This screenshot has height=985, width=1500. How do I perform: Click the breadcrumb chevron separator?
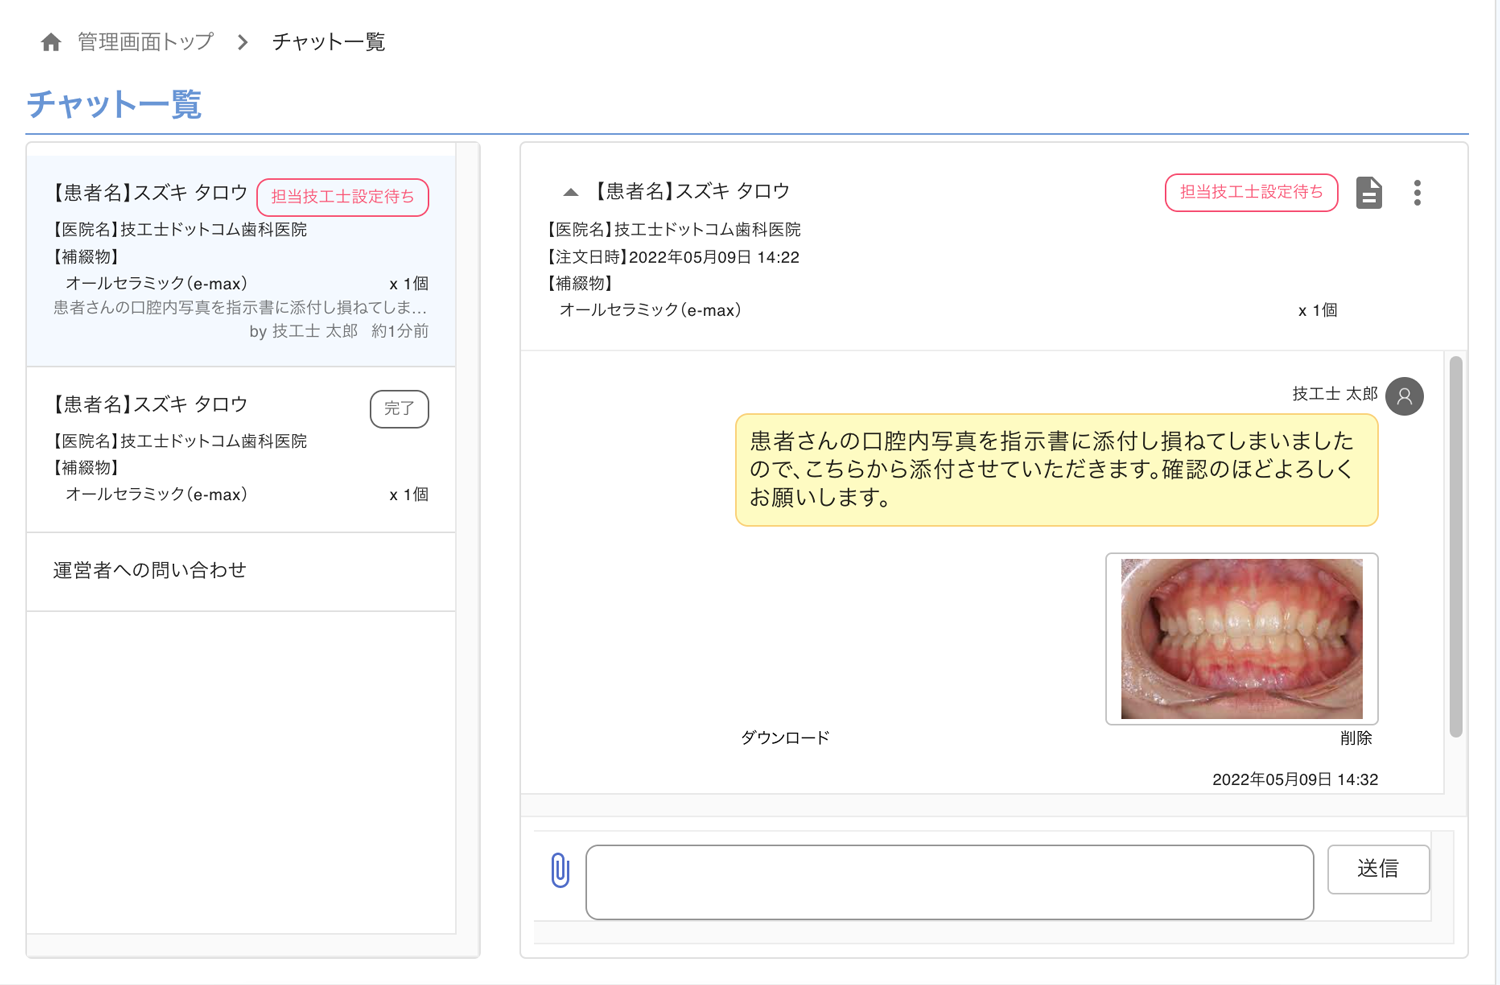coord(243,42)
